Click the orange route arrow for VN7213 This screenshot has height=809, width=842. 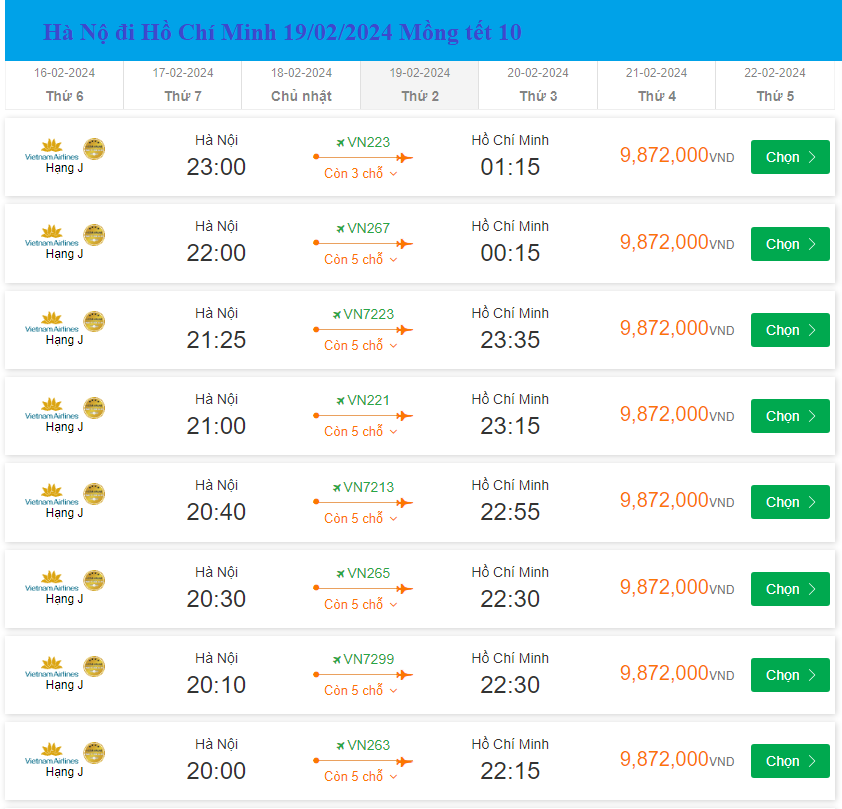click(362, 502)
